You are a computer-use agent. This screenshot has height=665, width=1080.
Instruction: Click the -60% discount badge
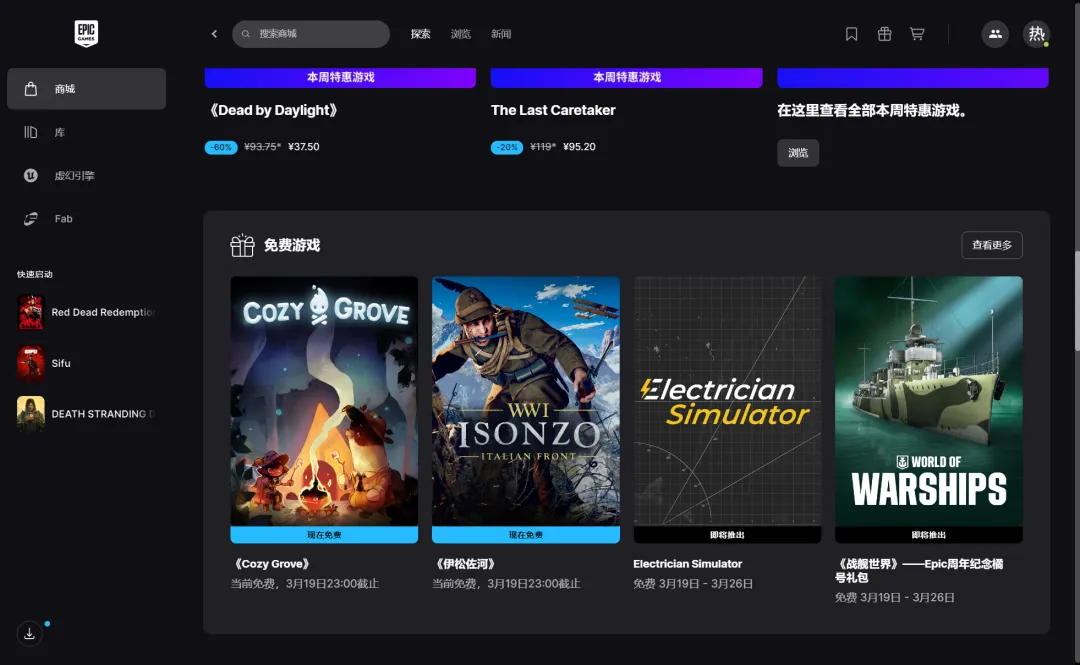coord(221,147)
